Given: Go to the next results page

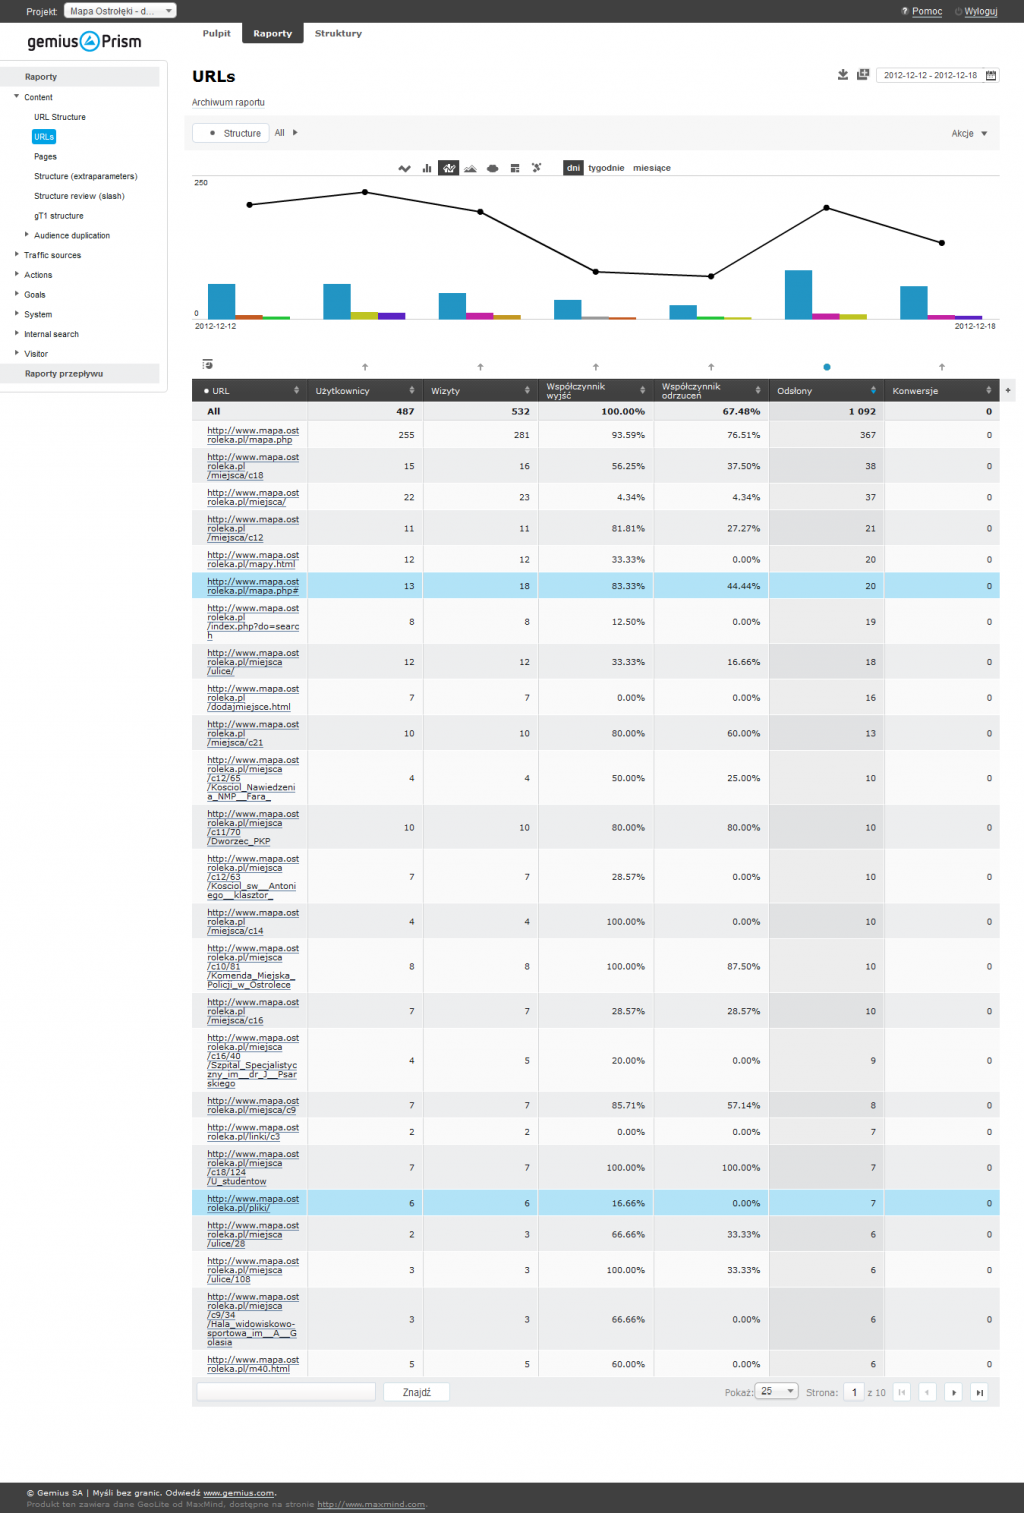Looking at the screenshot, I should (x=953, y=1392).
